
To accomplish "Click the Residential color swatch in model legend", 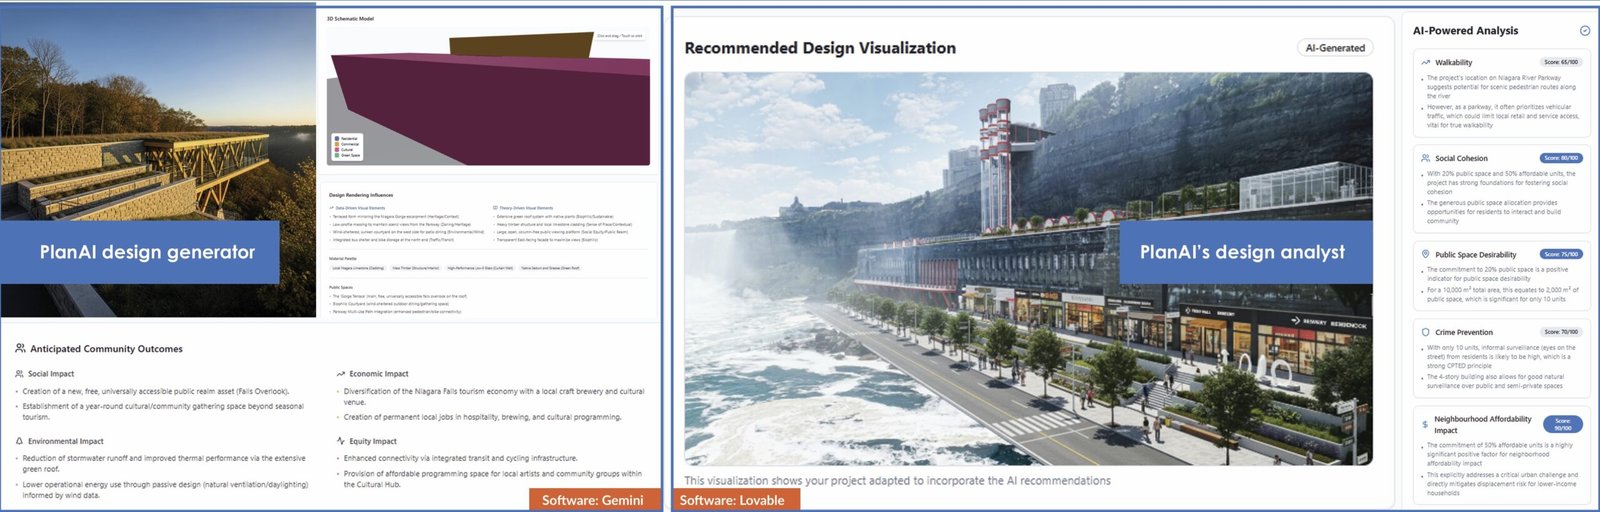I will [337, 139].
